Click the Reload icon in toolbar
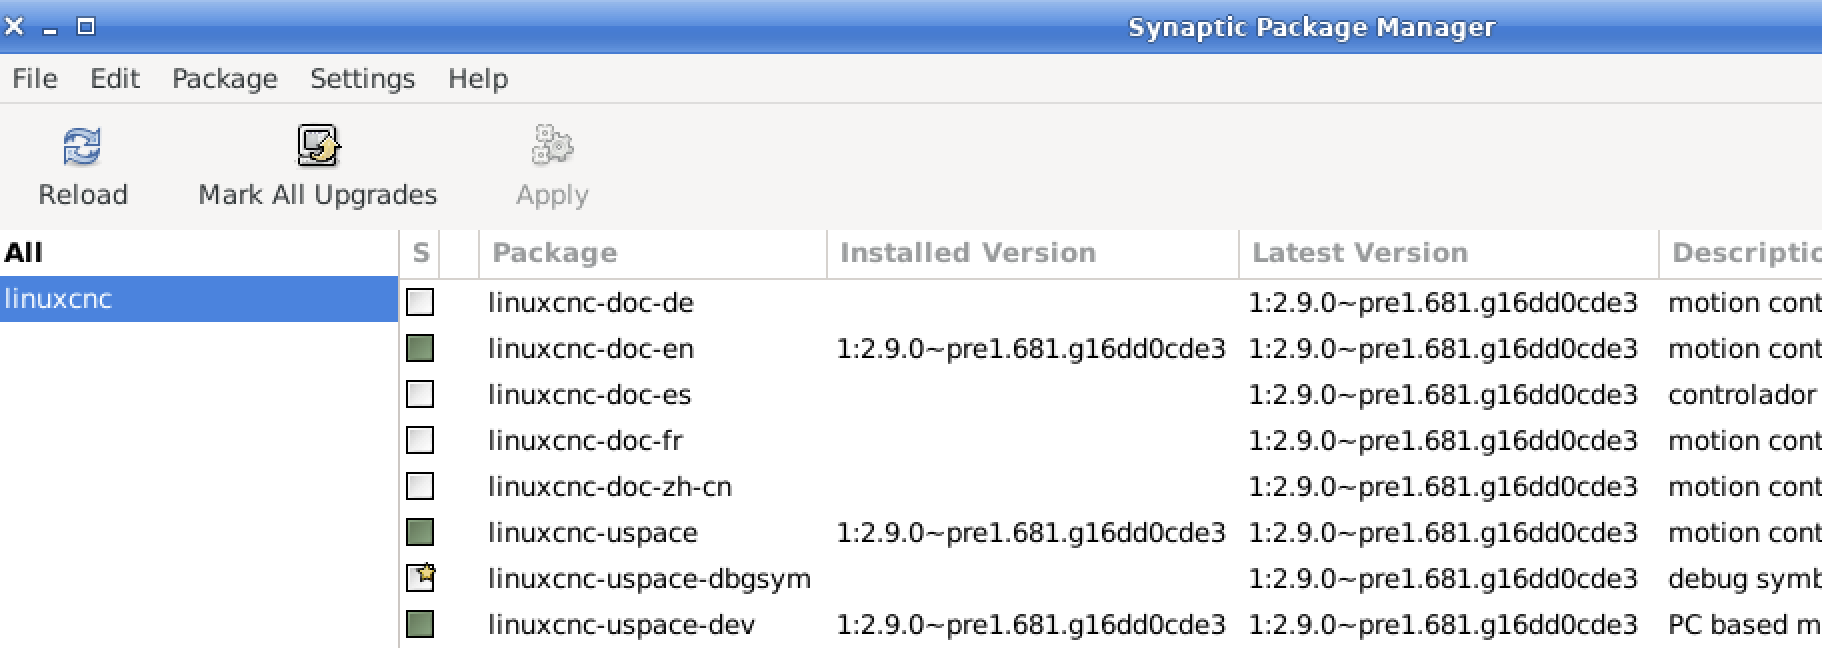The height and width of the screenshot is (648, 1822). (x=82, y=146)
